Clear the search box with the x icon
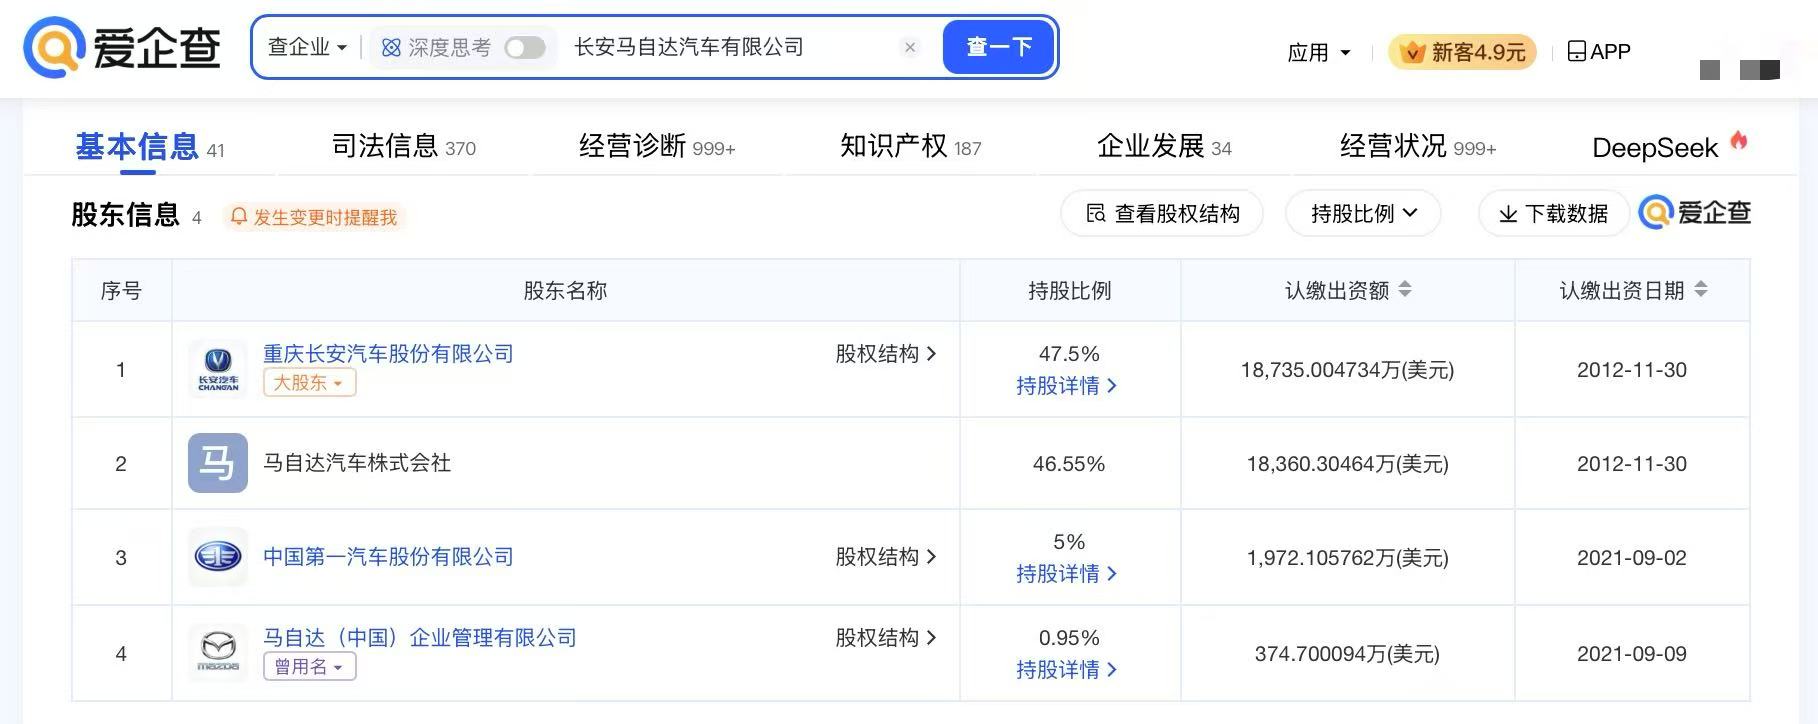 [x=910, y=47]
